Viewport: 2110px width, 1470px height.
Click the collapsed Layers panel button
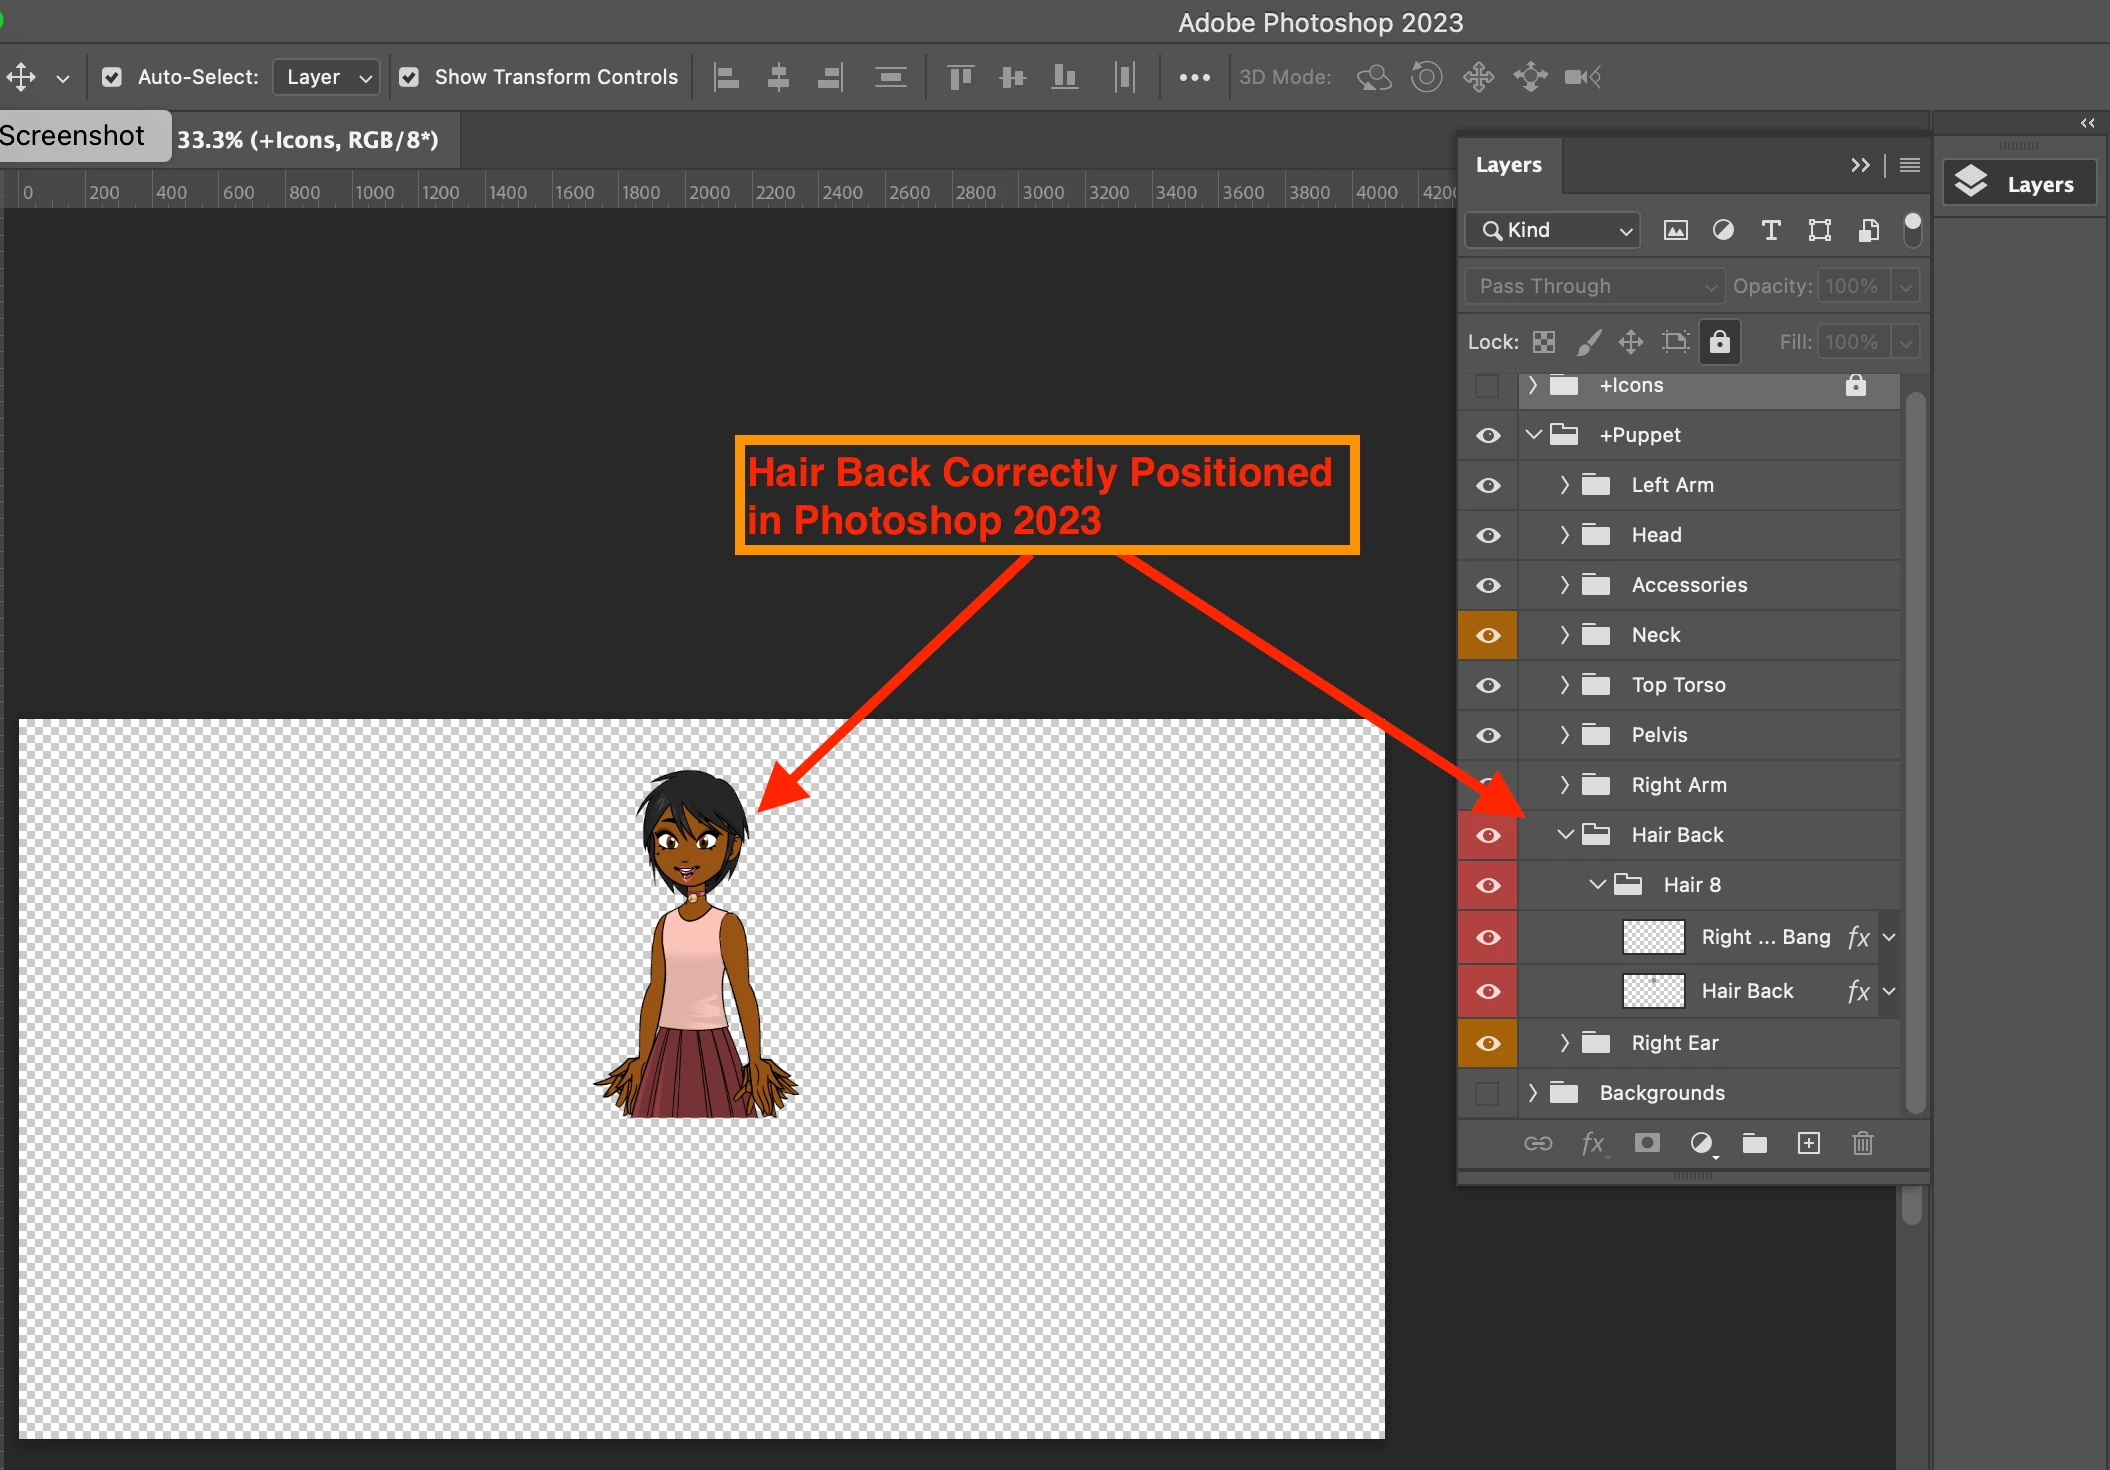point(2018,184)
